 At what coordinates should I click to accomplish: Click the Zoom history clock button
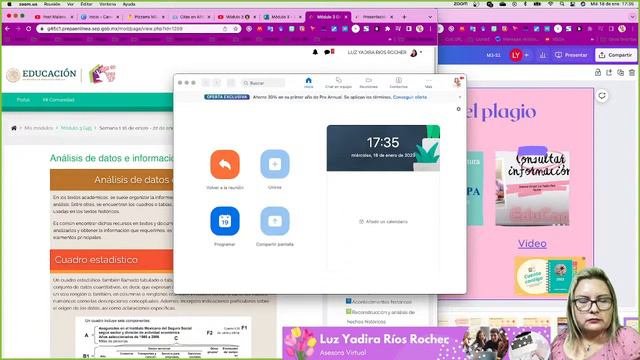coord(231,83)
